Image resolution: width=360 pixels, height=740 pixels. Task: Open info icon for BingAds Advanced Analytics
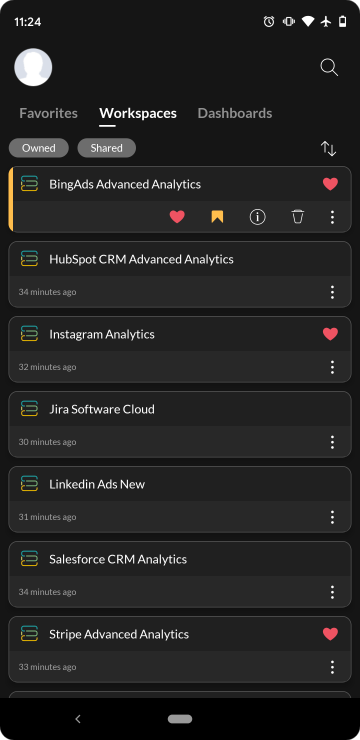click(x=257, y=217)
